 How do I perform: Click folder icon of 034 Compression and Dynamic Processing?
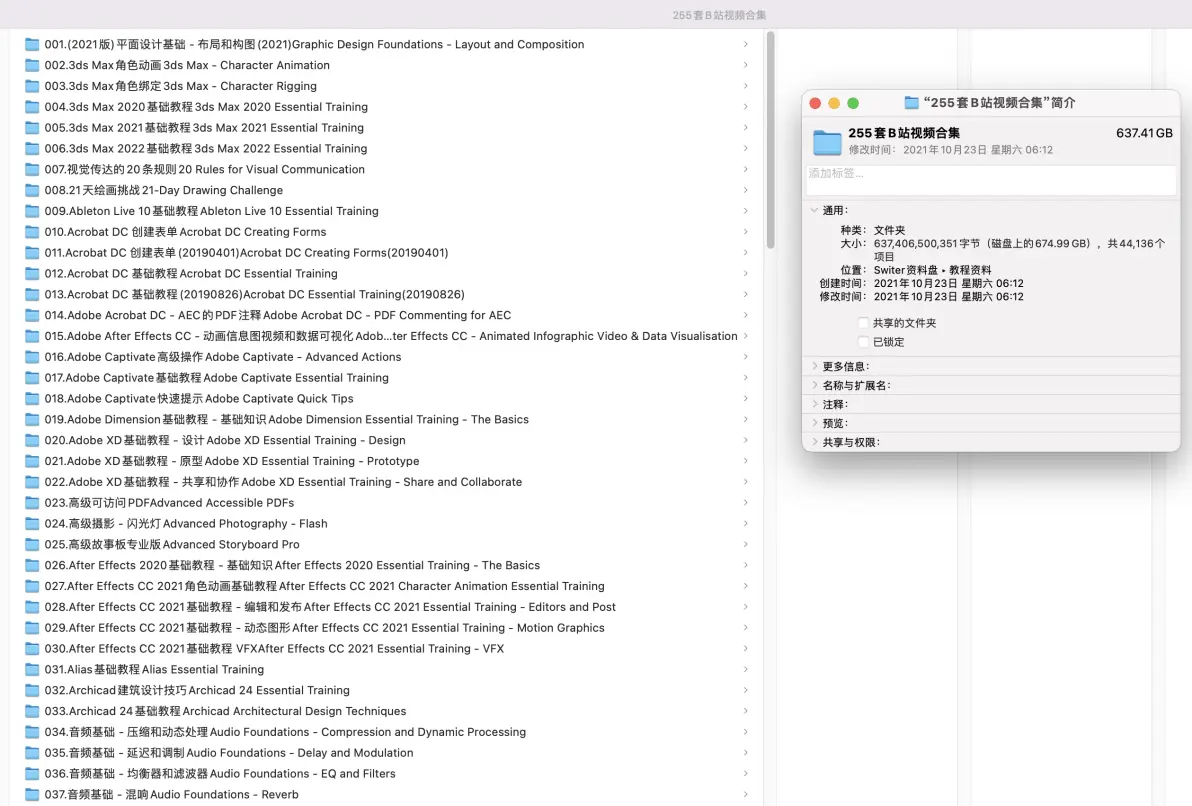(32, 732)
